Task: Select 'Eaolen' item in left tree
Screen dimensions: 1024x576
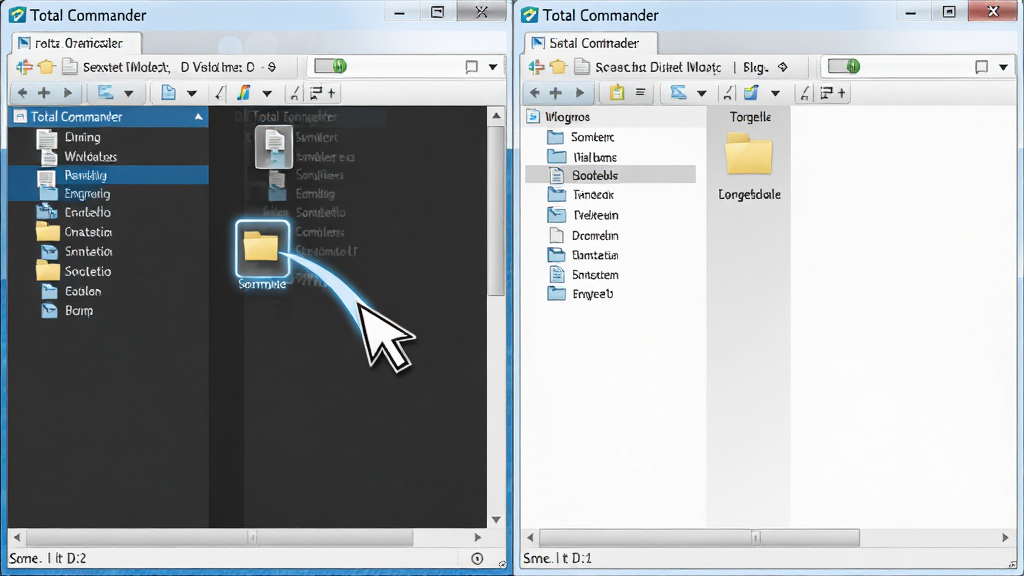Action: pos(83,291)
